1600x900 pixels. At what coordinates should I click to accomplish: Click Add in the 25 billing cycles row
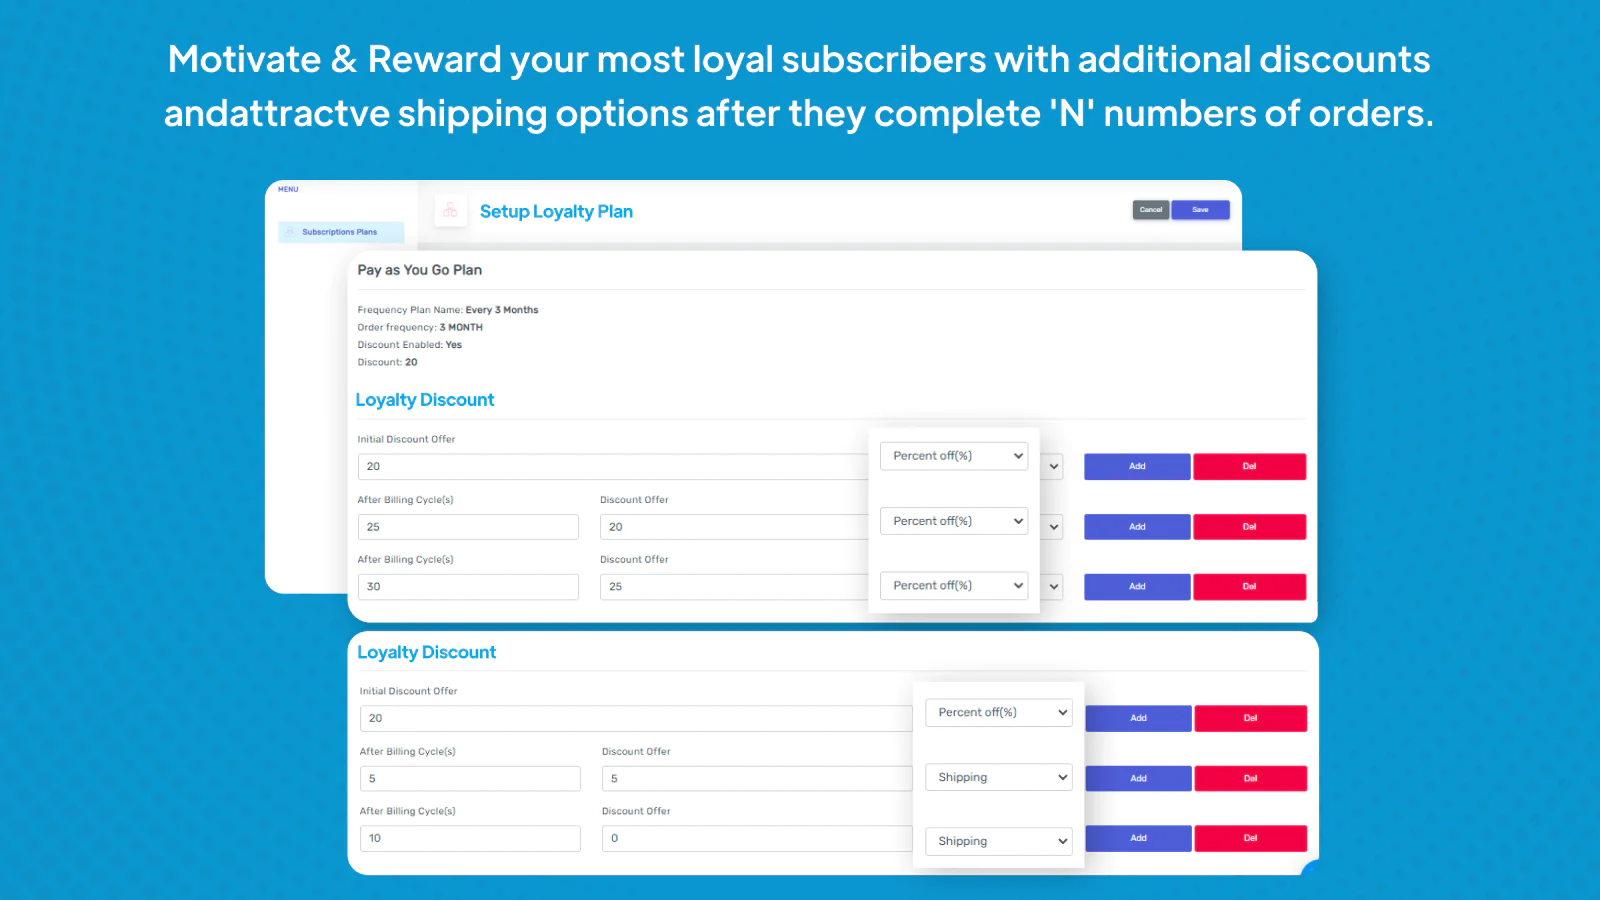[x=1137, y=527]
